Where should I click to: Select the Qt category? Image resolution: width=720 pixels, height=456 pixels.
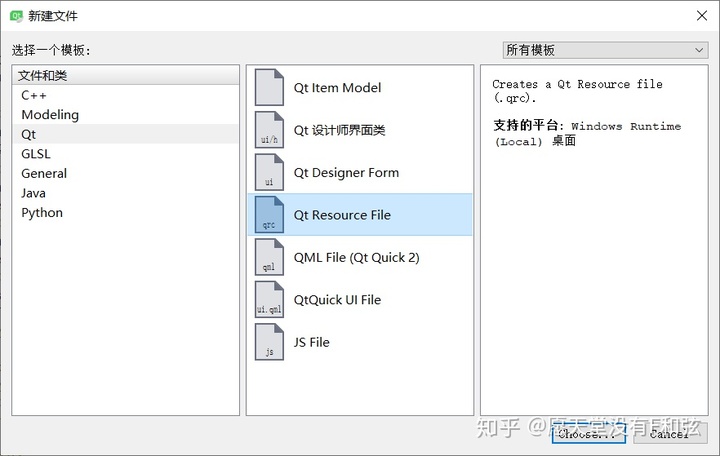[125, 134]
